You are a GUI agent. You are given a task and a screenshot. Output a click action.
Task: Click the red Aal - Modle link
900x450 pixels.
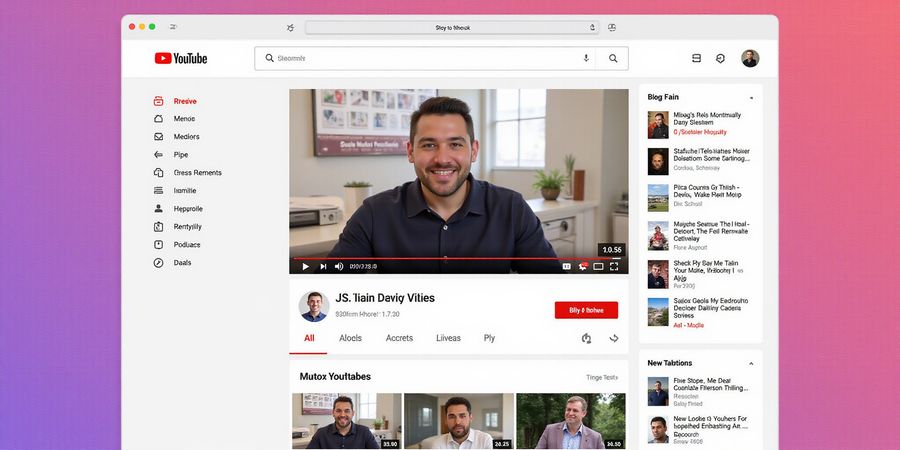click(x=688, y=325)
